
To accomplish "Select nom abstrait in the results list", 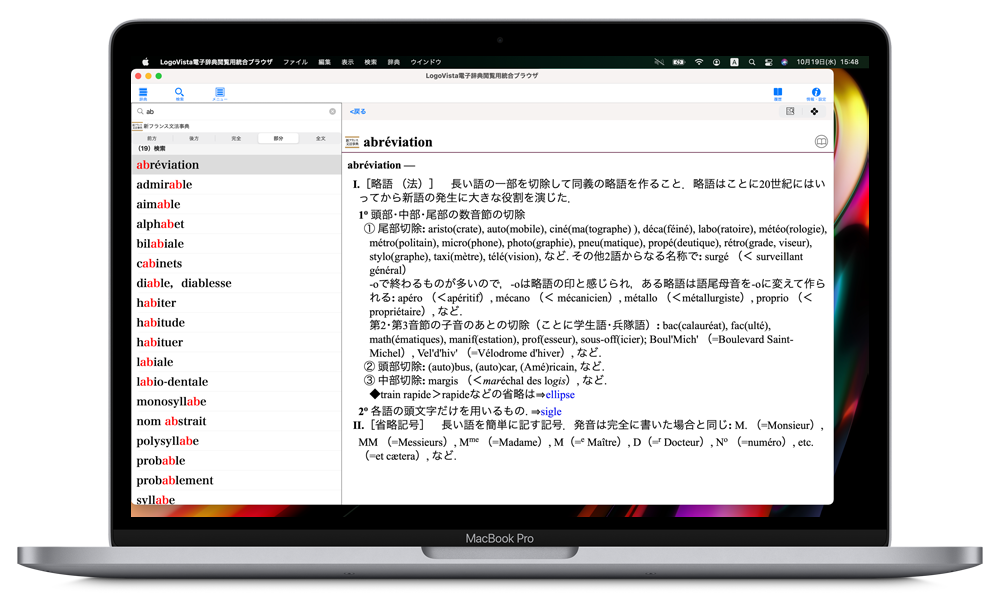I will click(236, 421).
